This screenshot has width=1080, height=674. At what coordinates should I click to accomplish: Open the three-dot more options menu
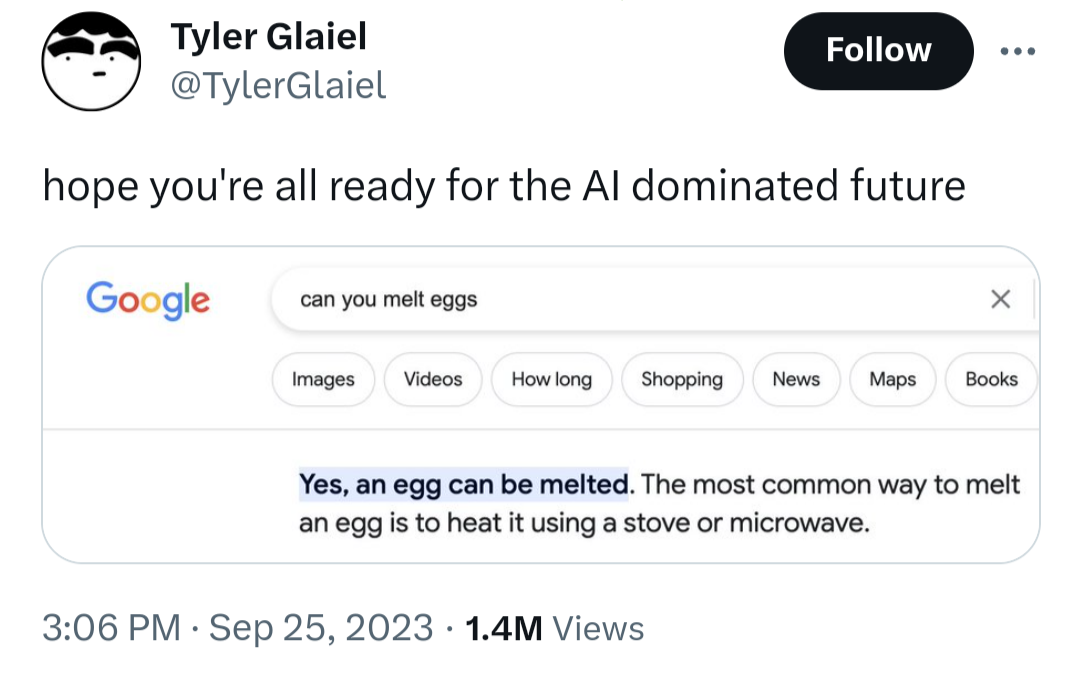(x=1018, y=51)
